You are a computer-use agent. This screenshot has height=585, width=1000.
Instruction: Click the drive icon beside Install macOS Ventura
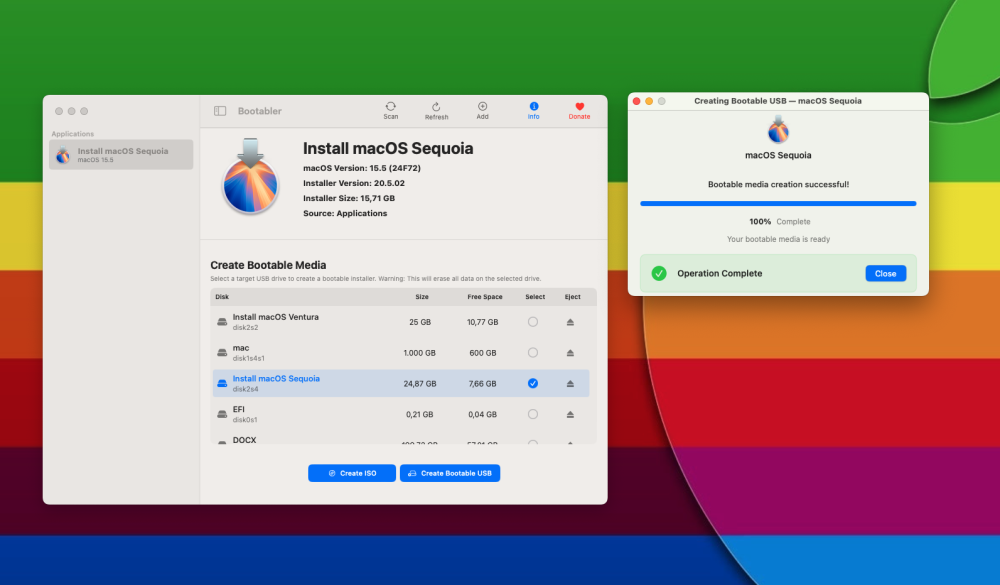[222, 322]
